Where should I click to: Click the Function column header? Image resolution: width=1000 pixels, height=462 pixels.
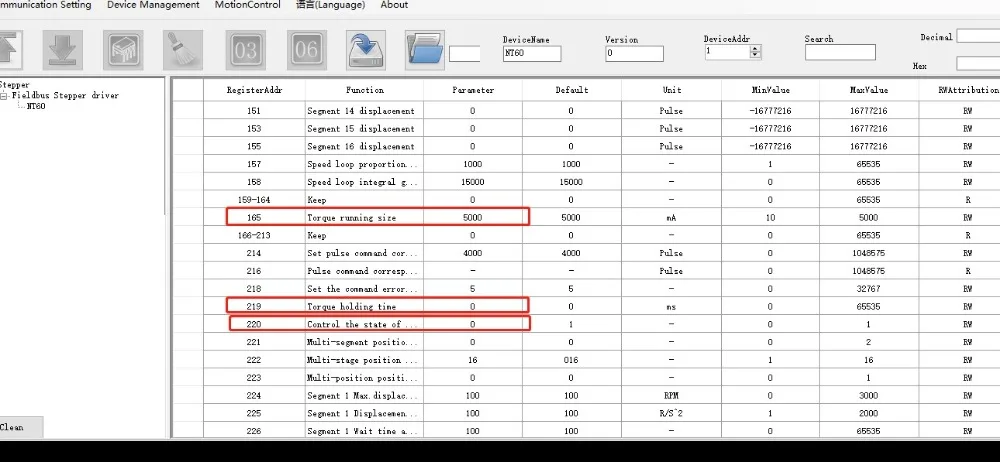(x=365, y=90)
